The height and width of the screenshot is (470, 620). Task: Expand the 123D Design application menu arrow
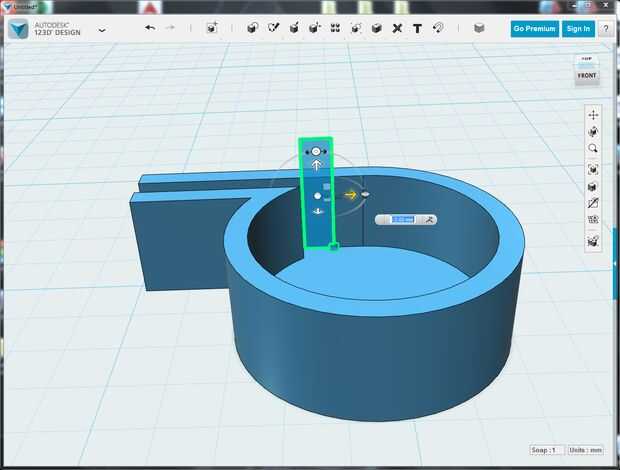coord(102,30)
